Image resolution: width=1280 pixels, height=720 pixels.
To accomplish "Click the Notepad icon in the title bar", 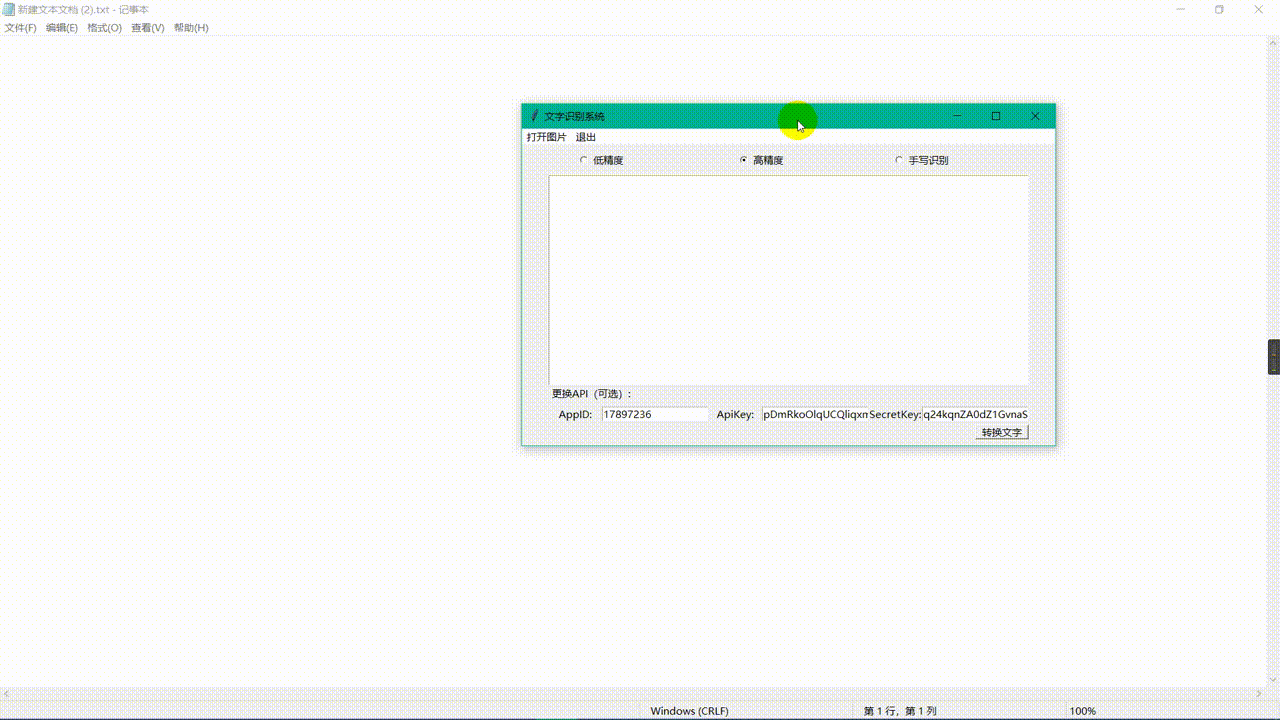I will [9, 9].
